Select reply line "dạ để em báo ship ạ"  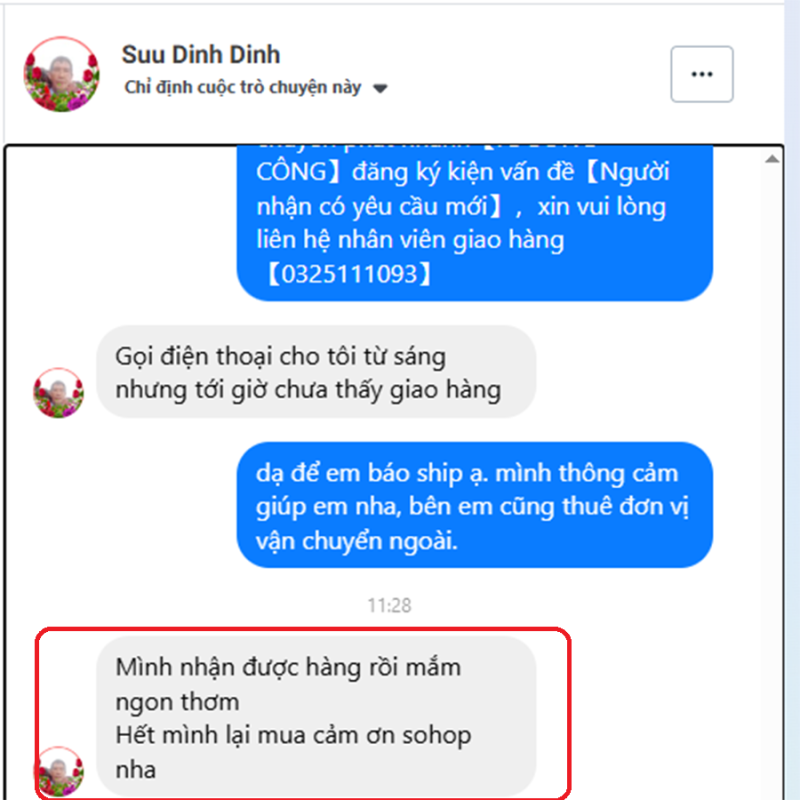(x=372, y=473)
